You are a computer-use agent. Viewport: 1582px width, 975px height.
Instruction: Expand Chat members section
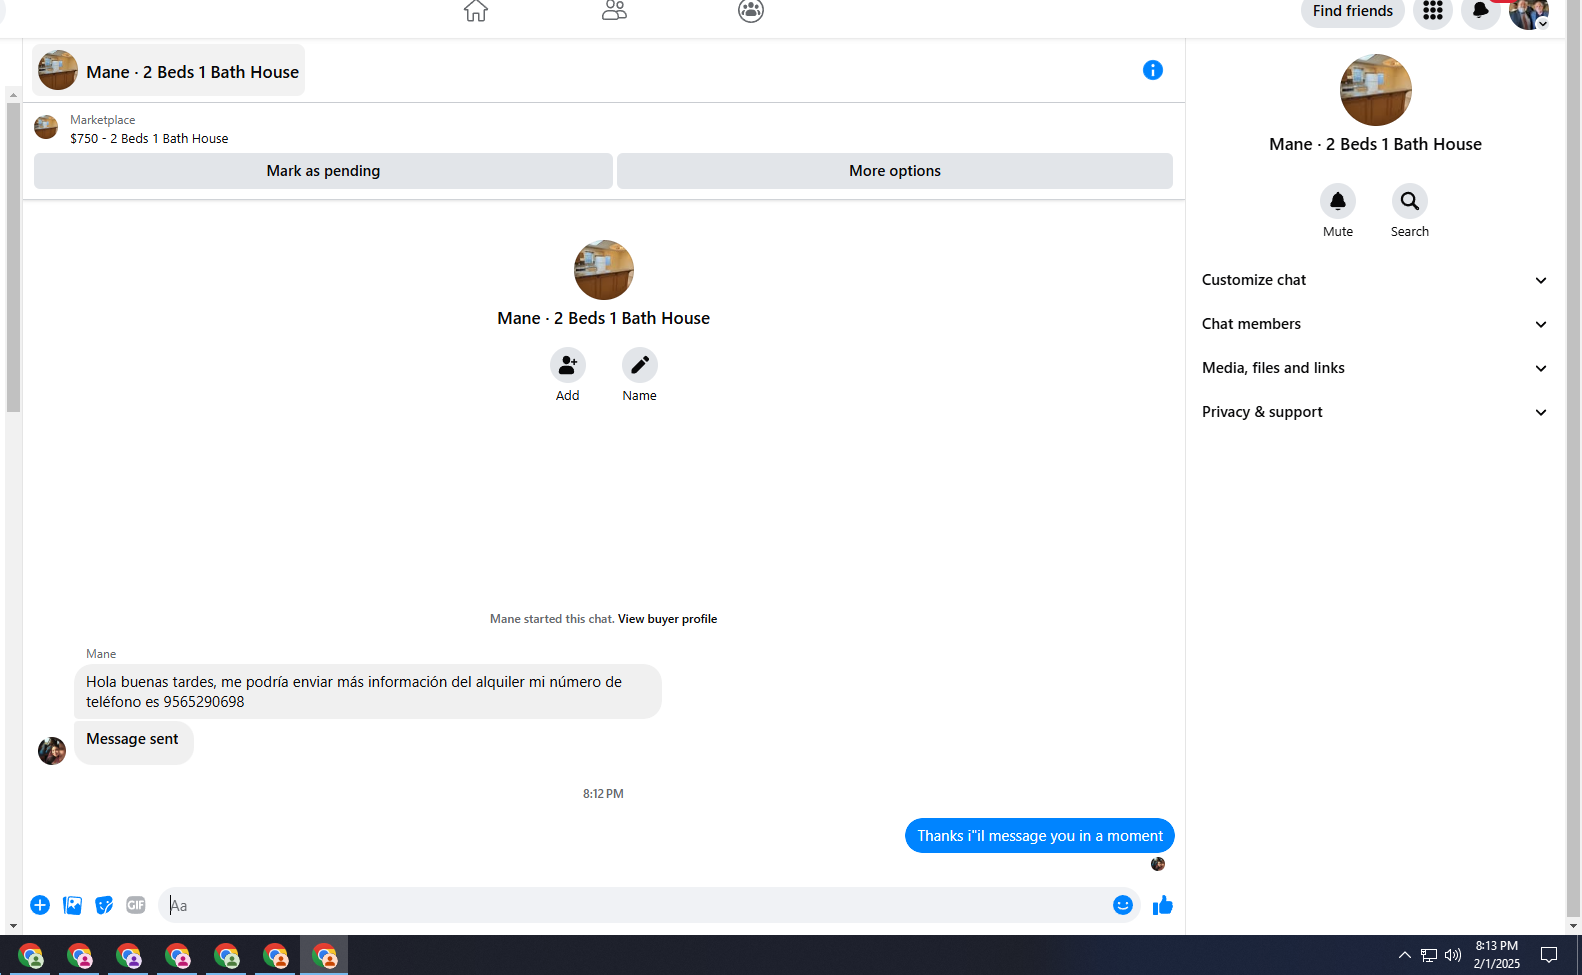tap(1375, 324)
